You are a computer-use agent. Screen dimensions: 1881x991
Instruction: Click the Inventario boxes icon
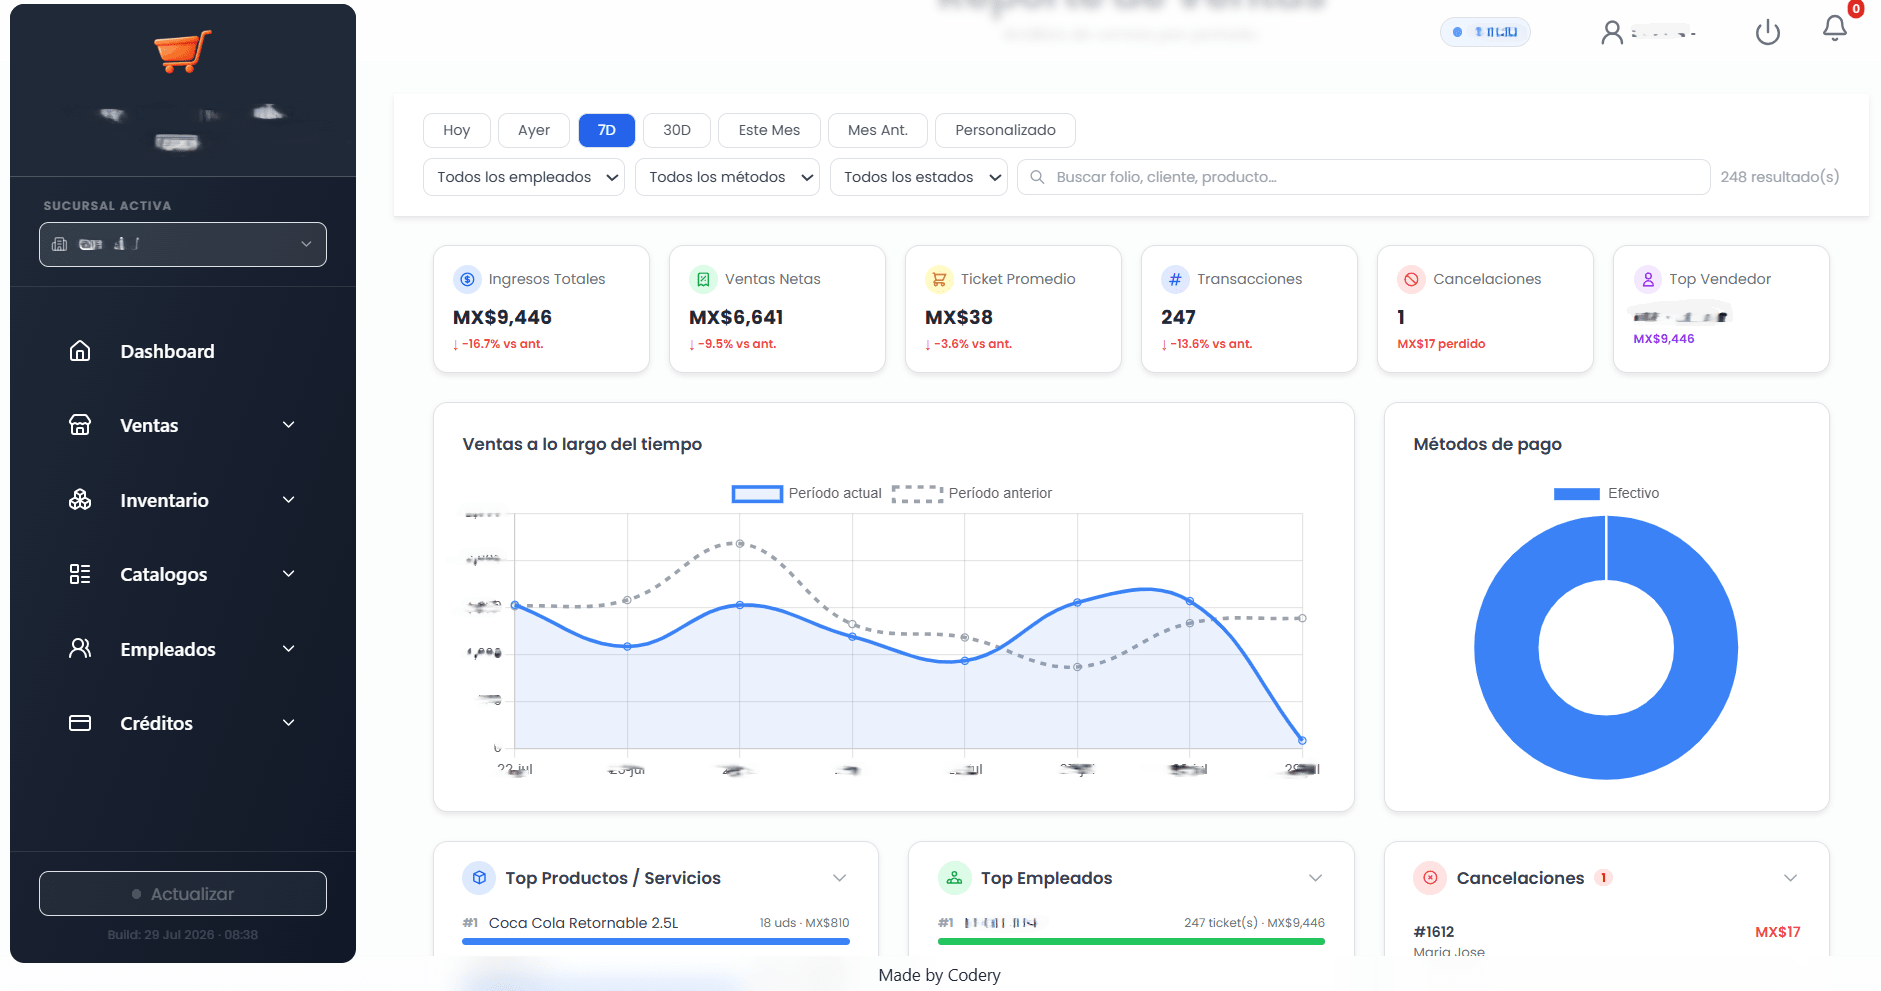coord(80,500)
